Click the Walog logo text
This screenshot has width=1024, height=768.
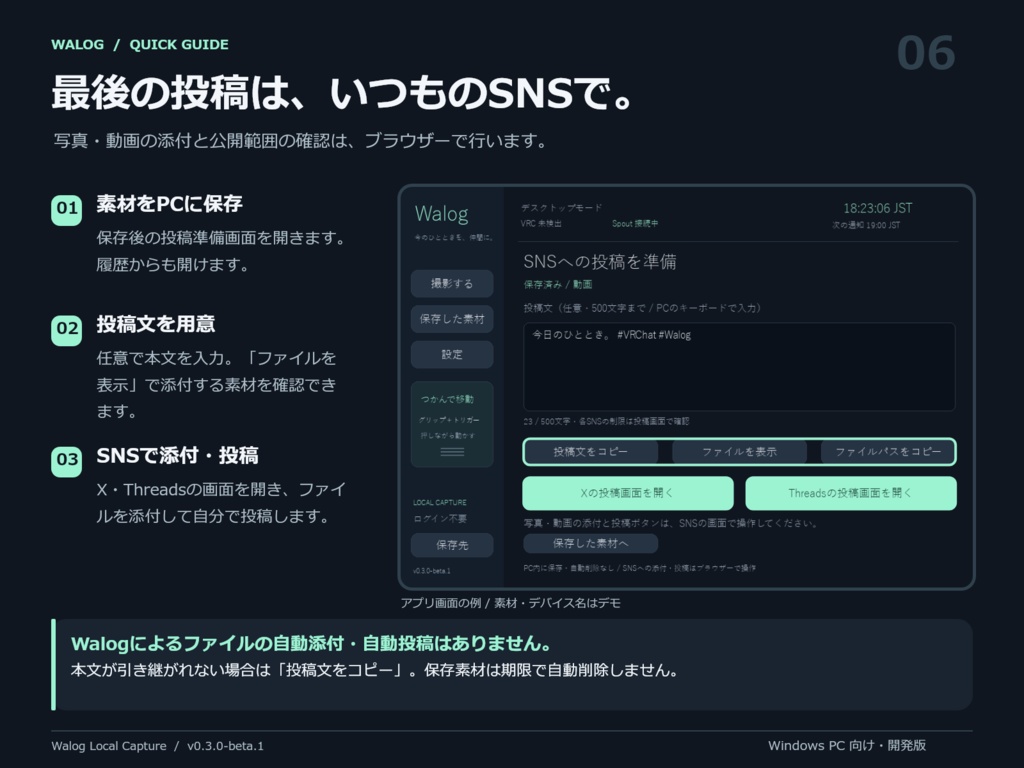pyautogui.click(x=441, y=214)
